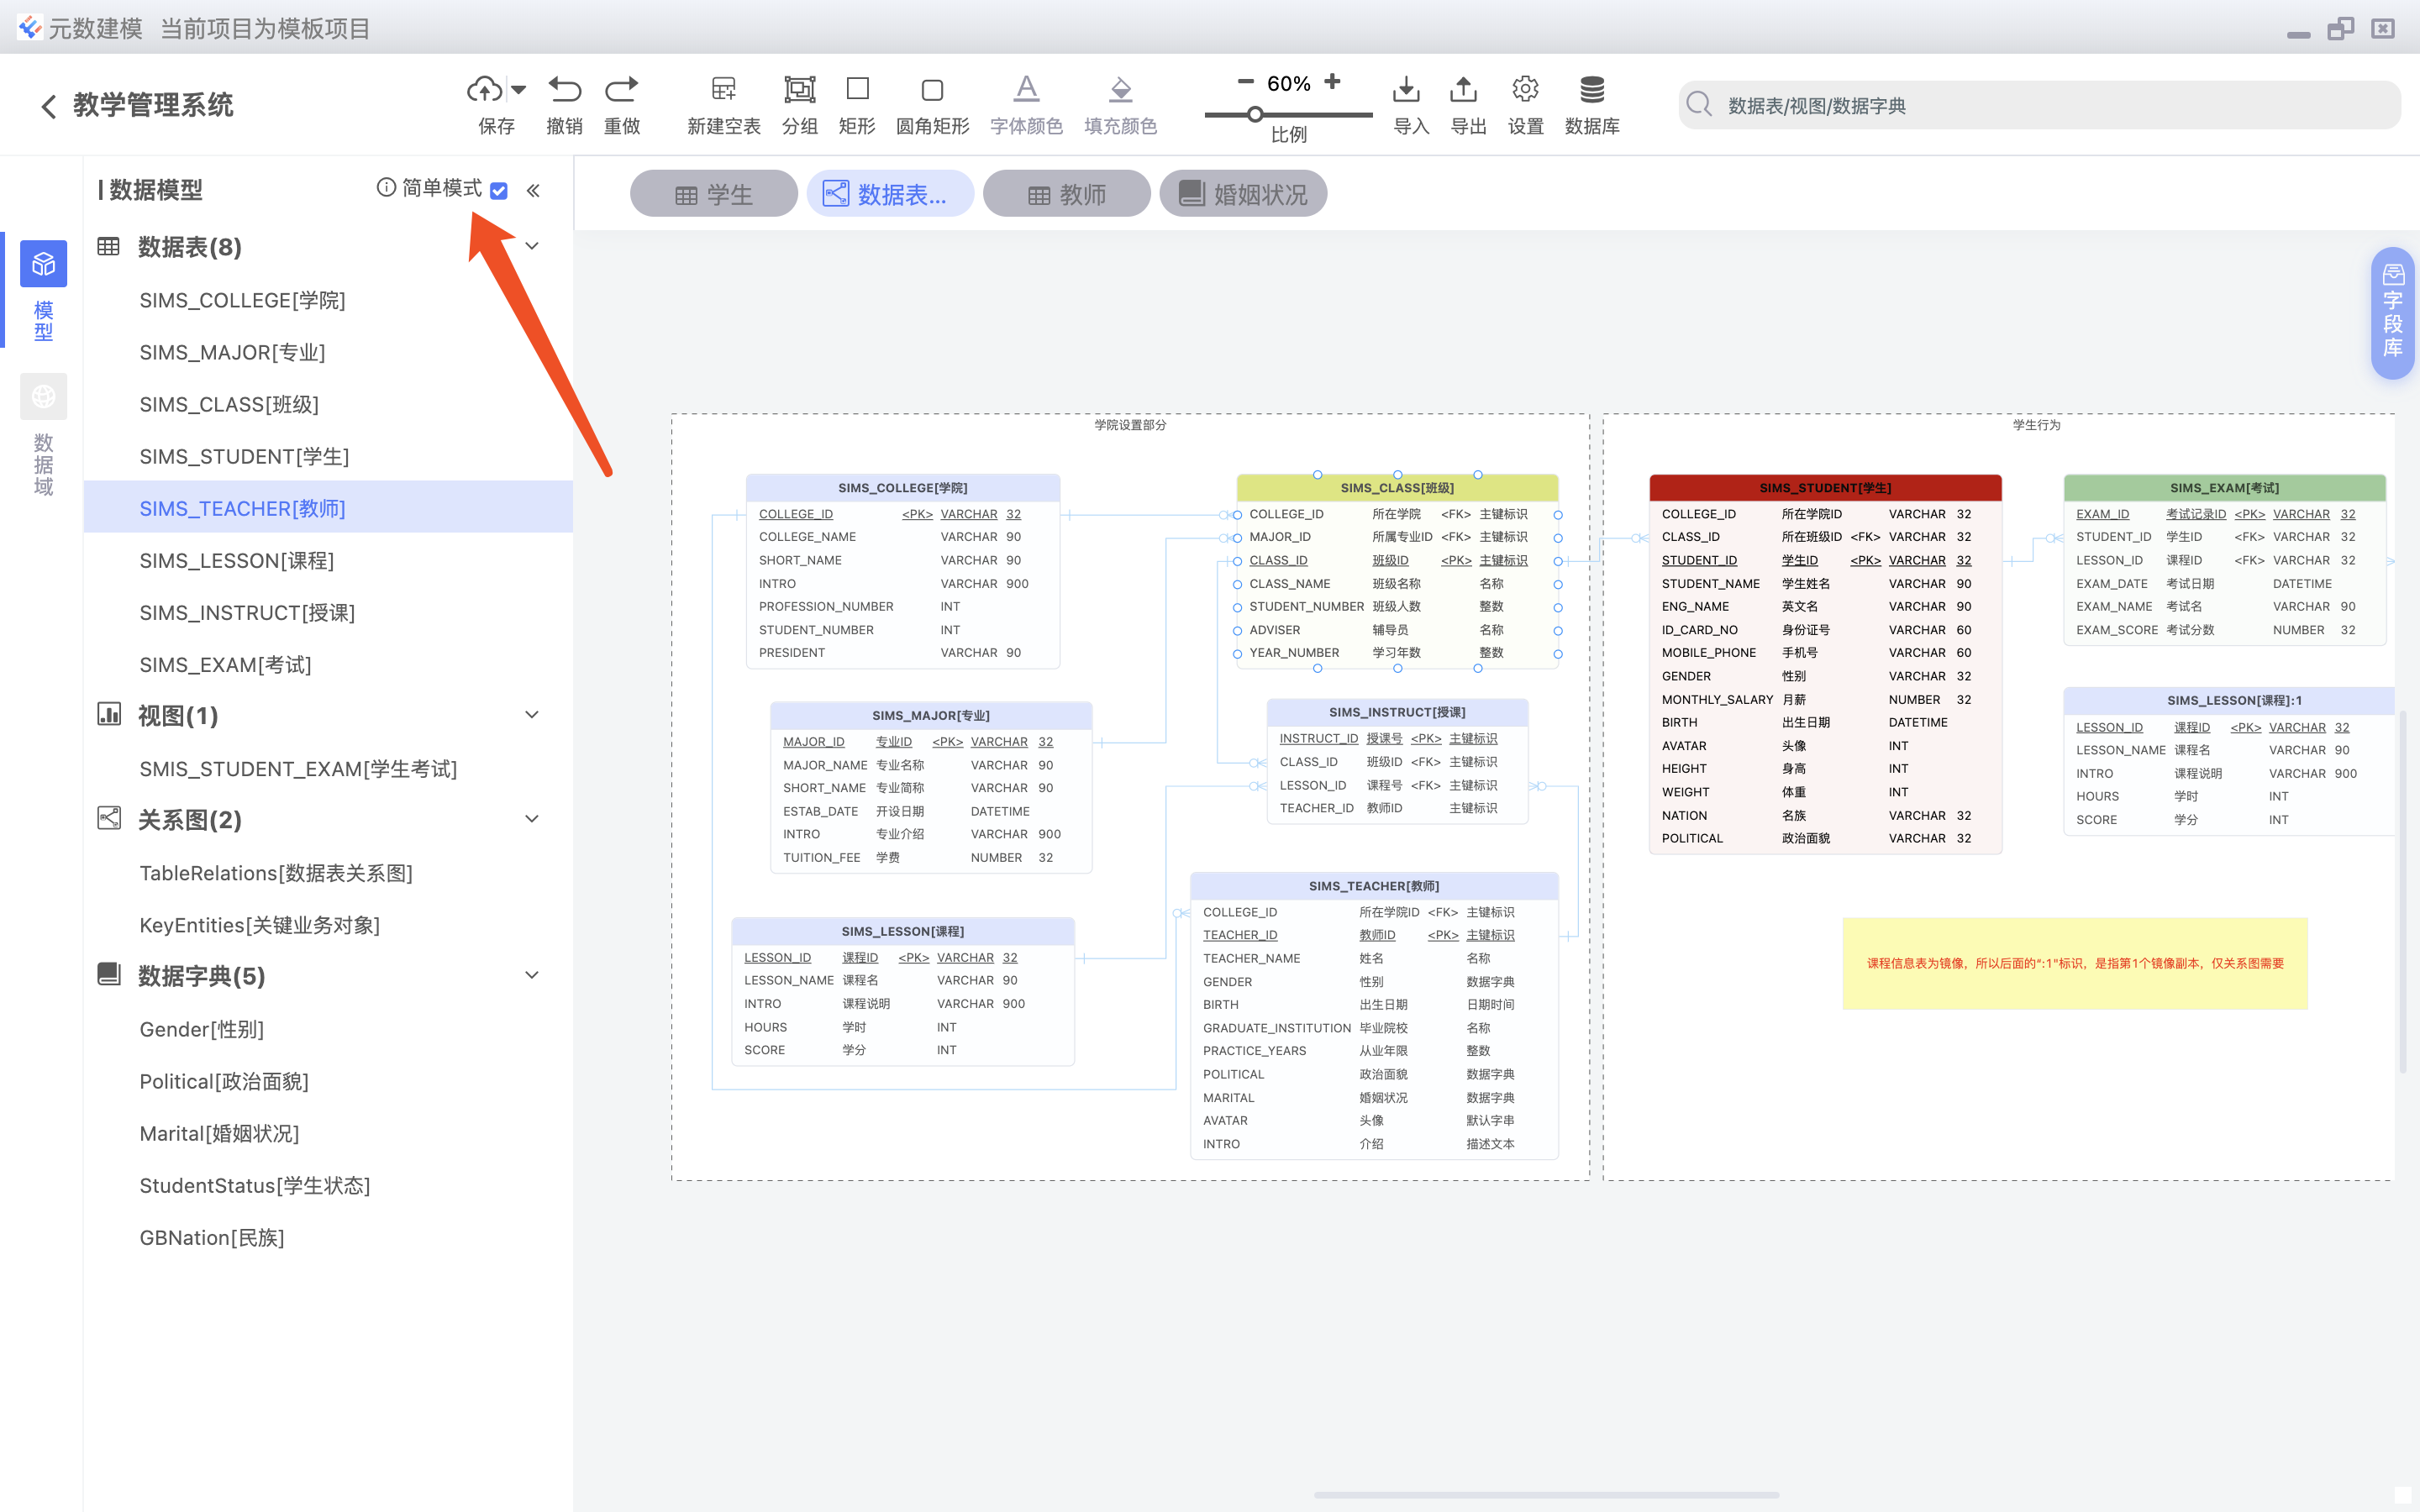Open the 字段库 field library panel

[x=2392, y=313]
